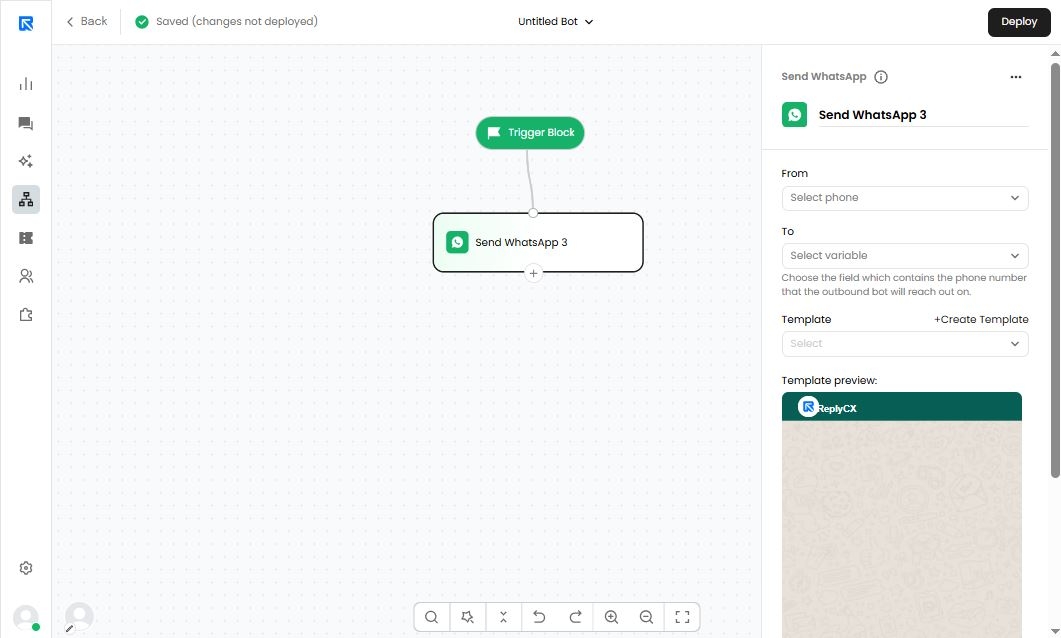Go Back to the previous page
This screenshot has width=1061, height=638.
(x=87, y=22)
